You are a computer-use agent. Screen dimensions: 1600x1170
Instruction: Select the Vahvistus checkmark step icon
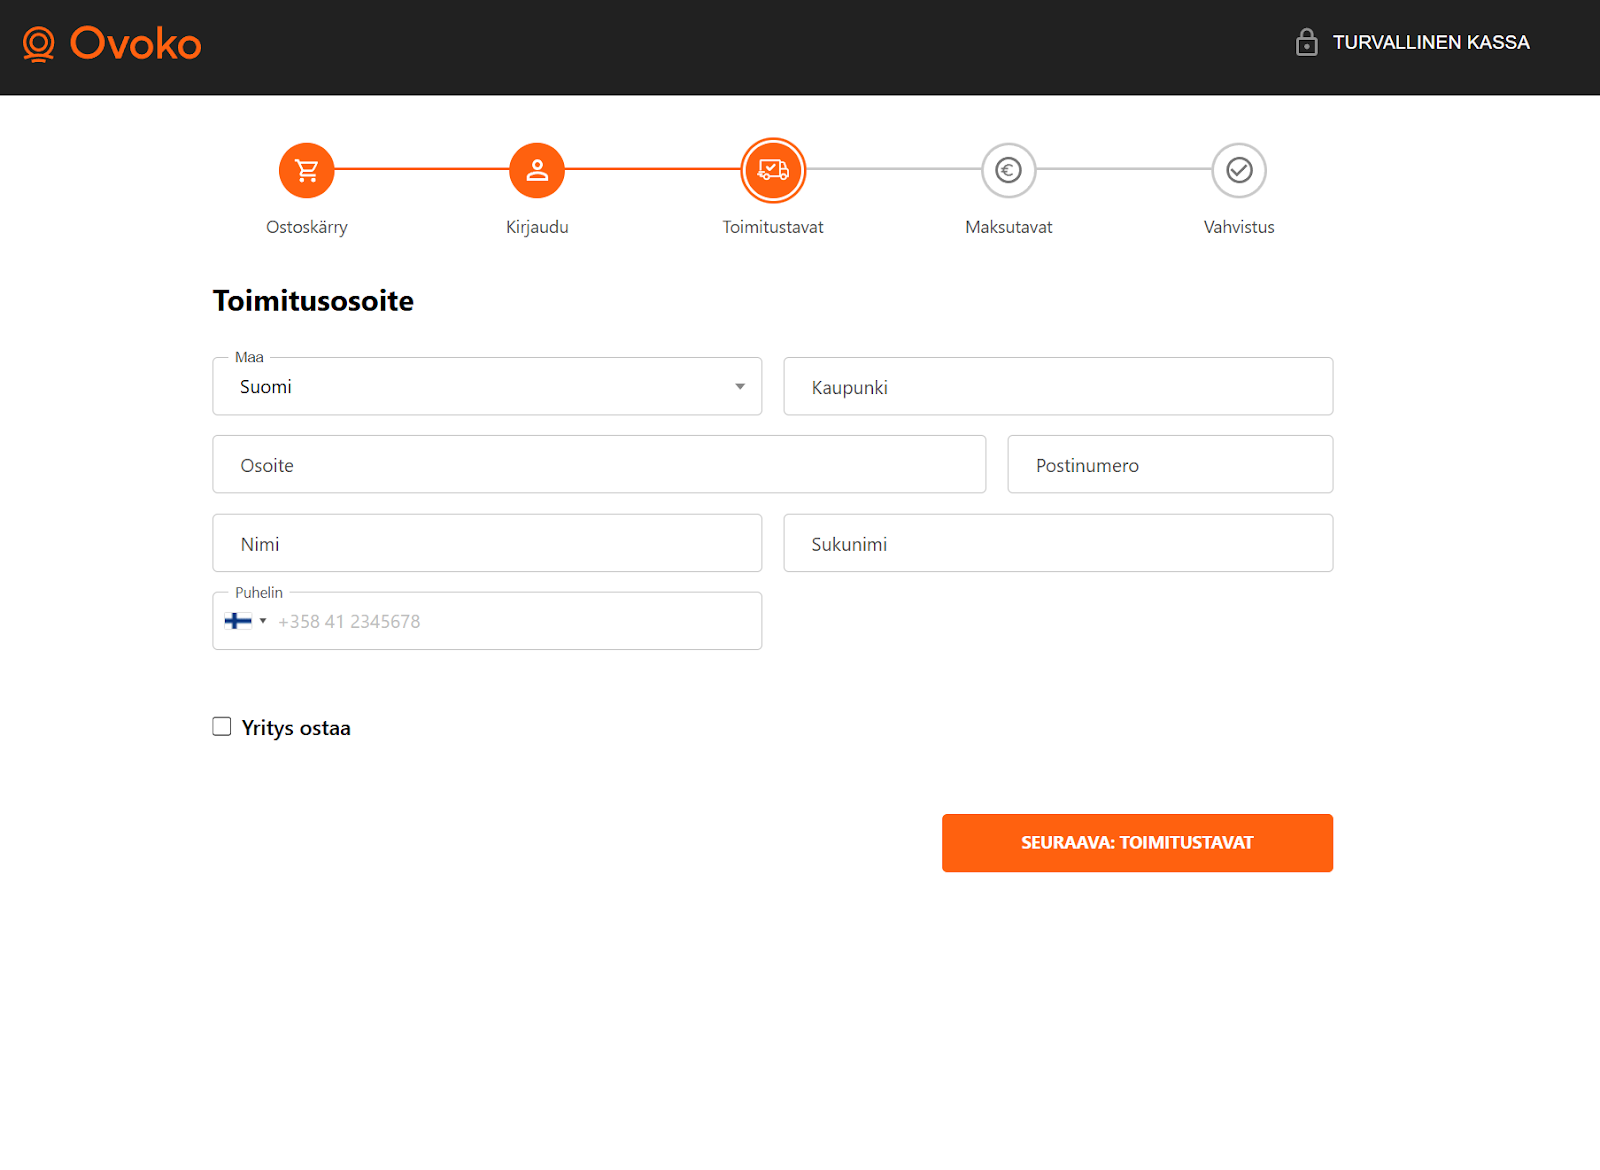pyautogui.click(x=1239, y=170)
